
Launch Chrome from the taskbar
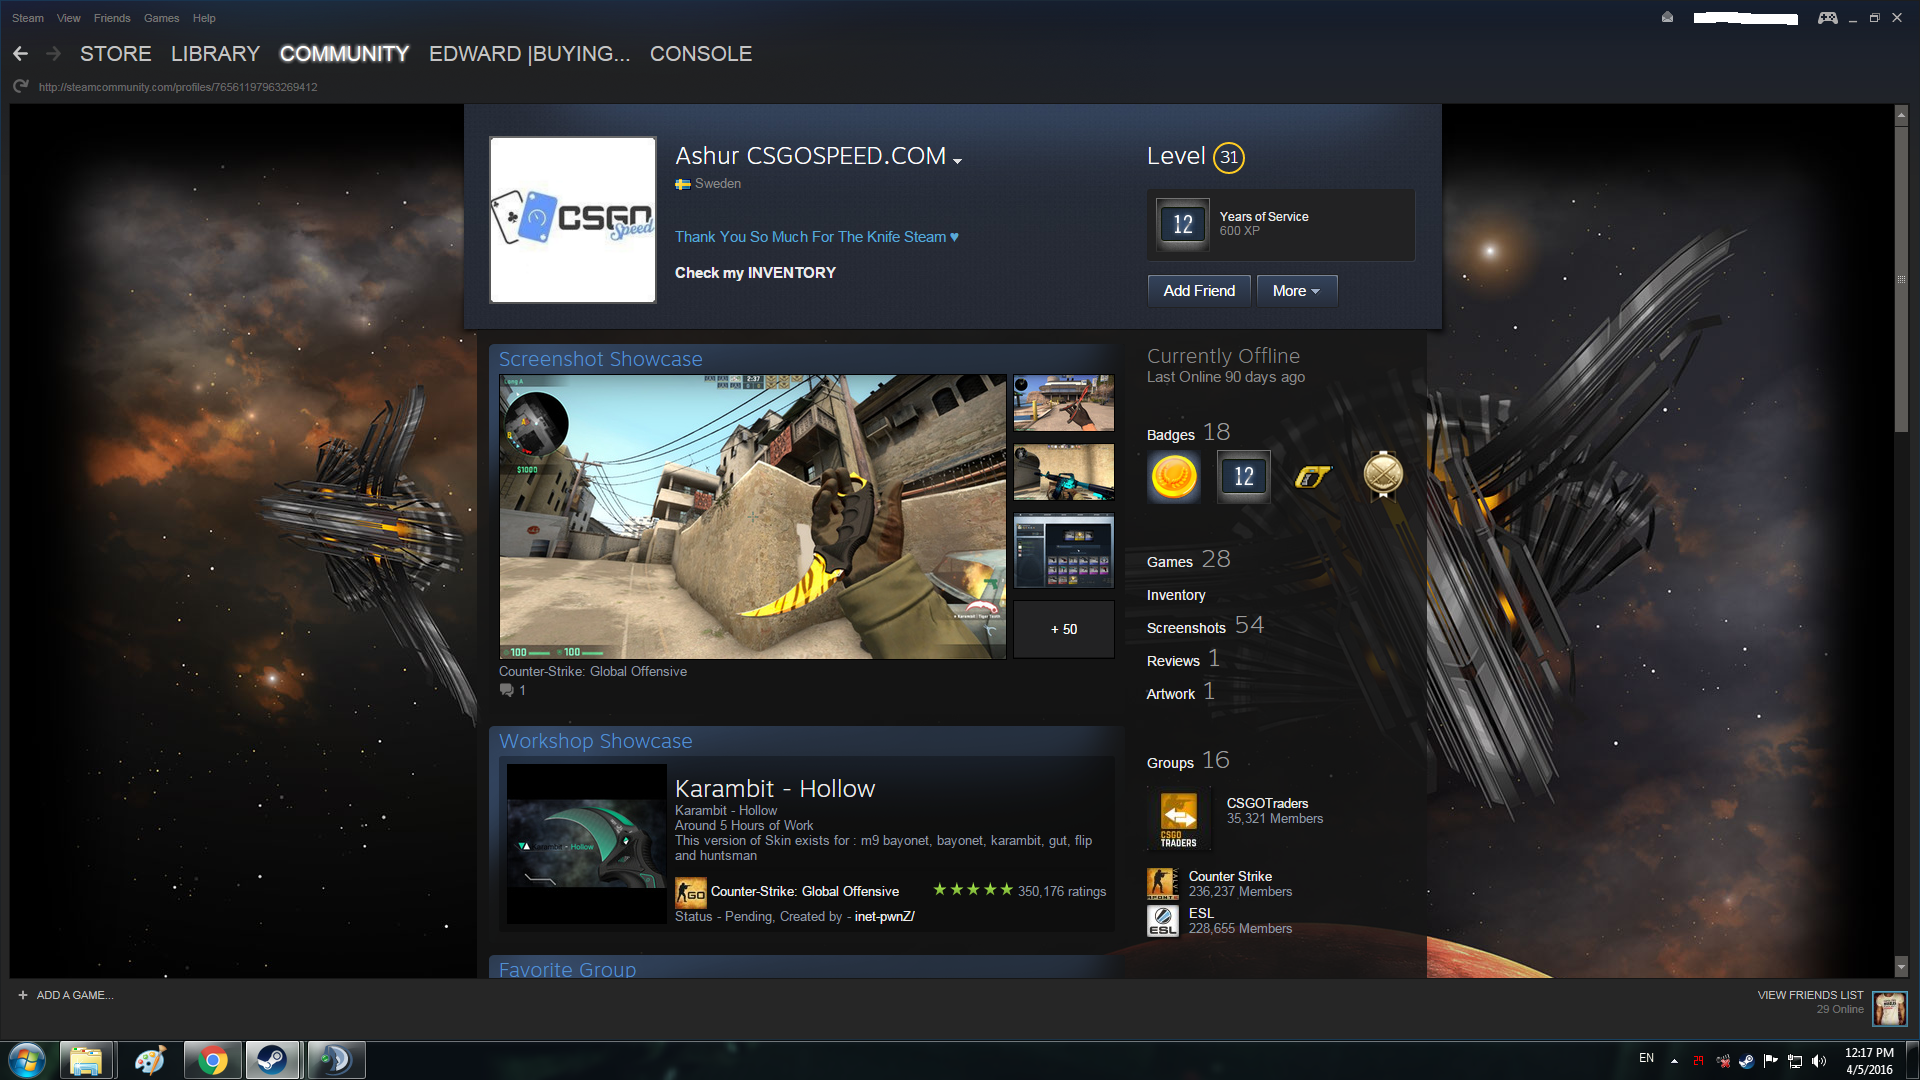pyautogui.click(x=212, y=1060)
